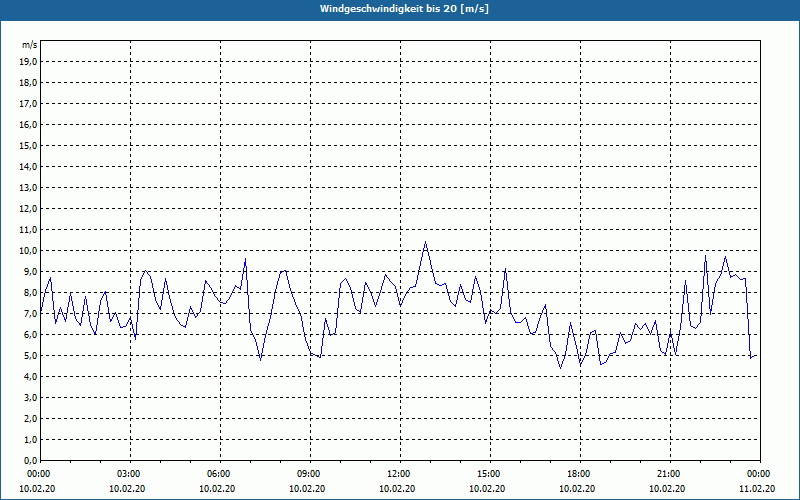
Task: Click the 00:00 time label for 10.02.20
Action: 38,474
